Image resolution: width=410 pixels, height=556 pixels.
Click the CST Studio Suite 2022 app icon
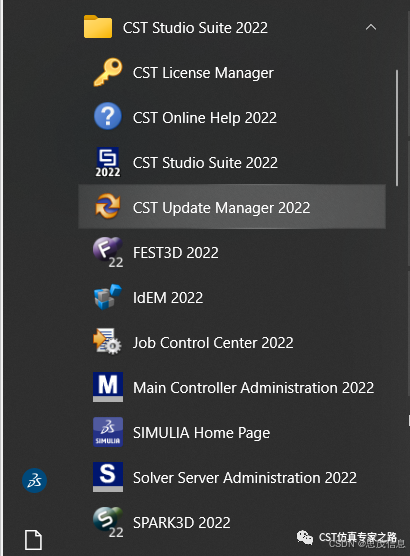(x=108, y=162)
